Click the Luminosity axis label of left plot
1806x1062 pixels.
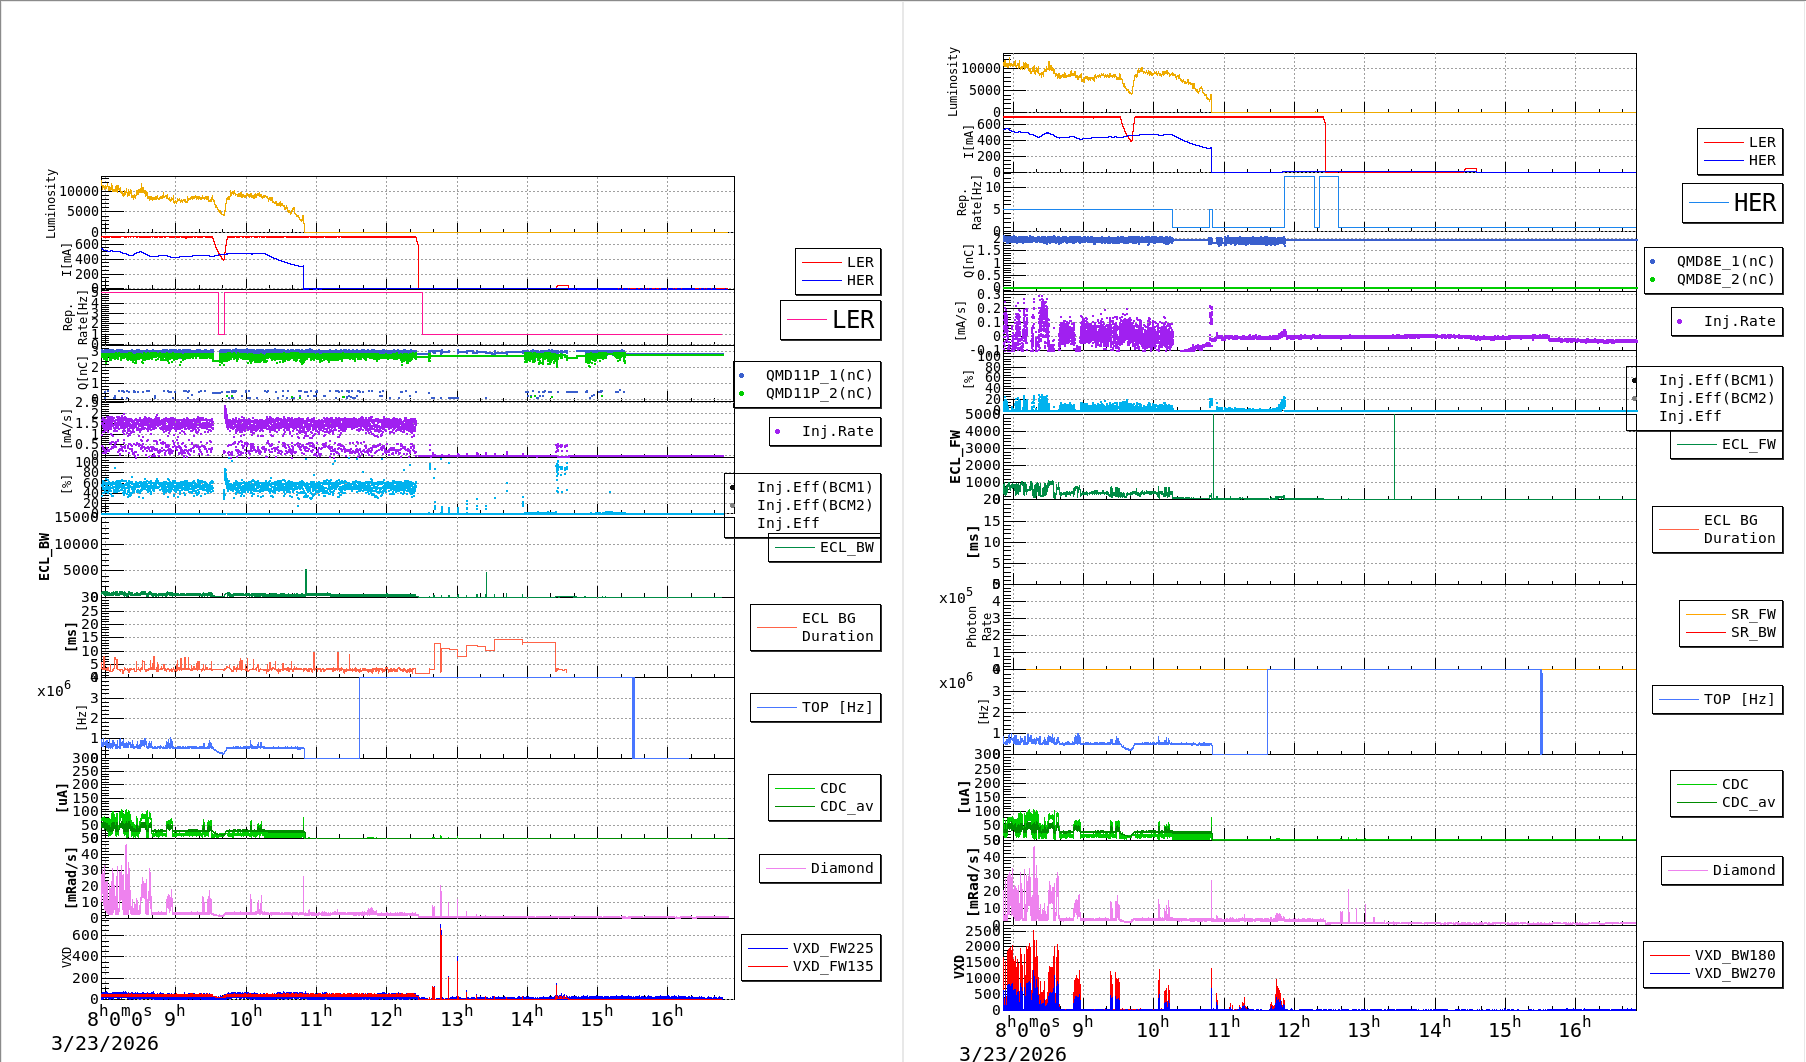[x=51, y=203]
